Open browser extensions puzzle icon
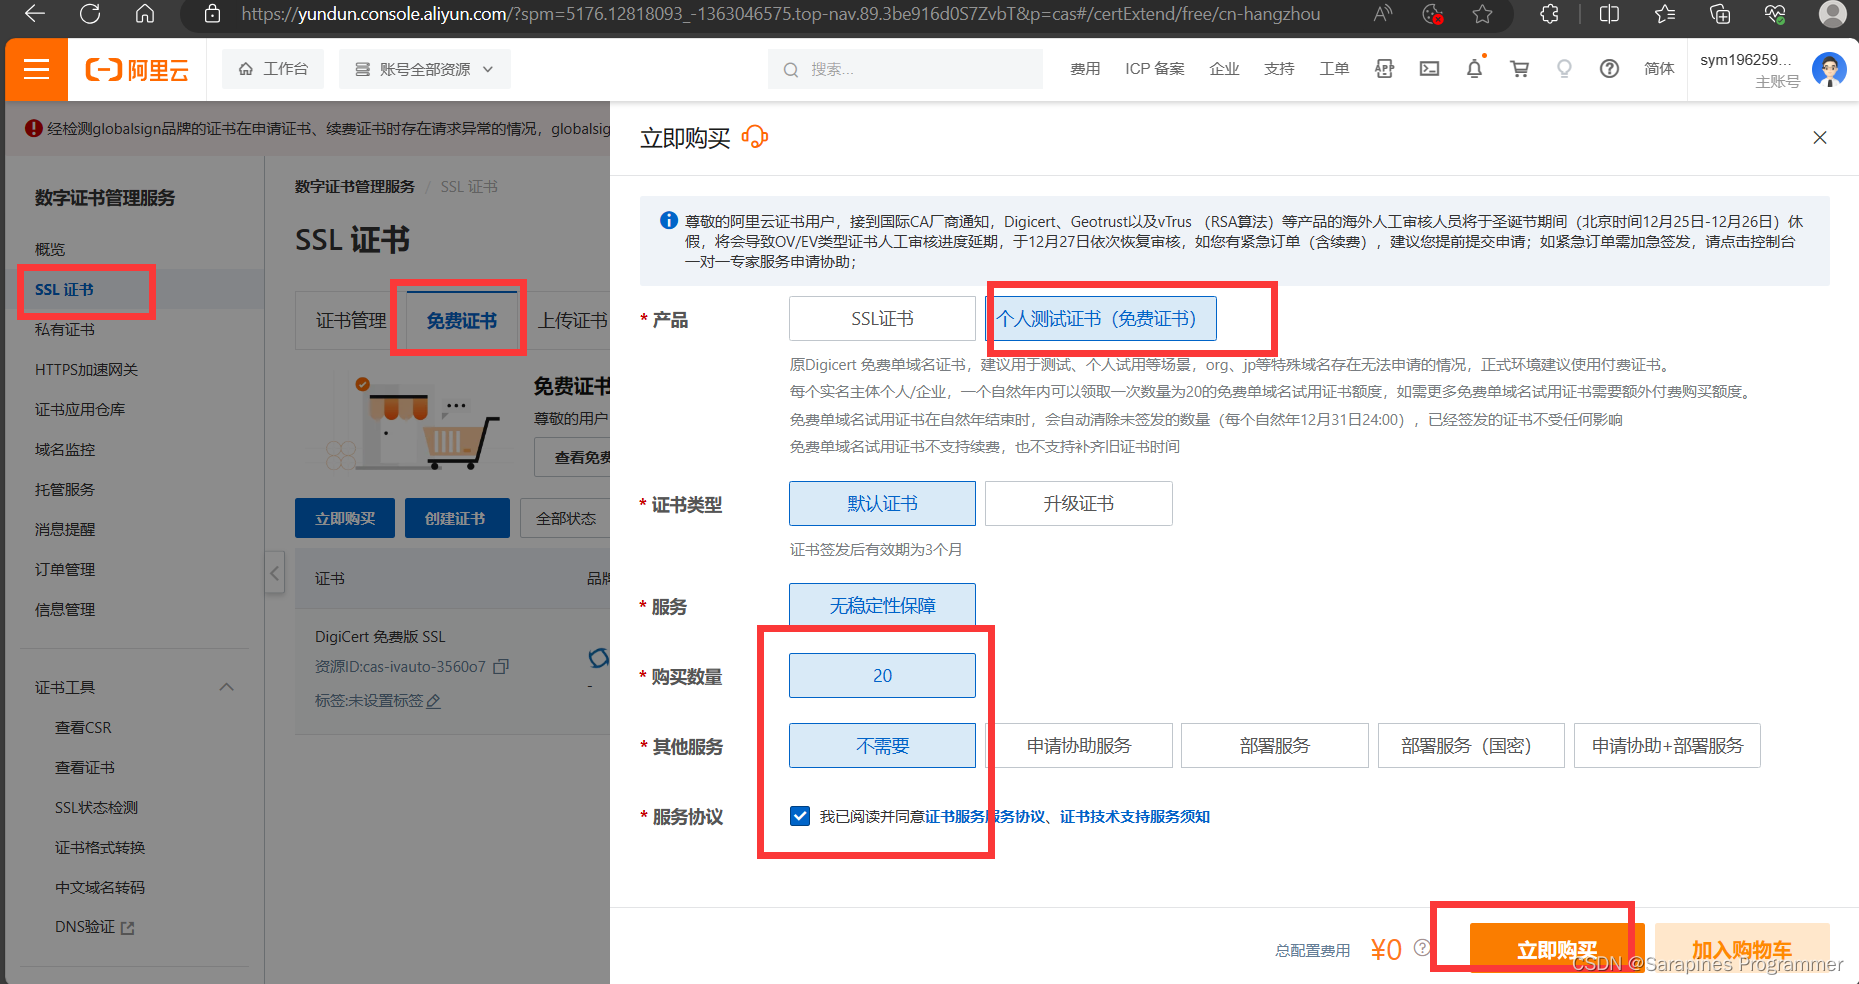1859x984 pixels. click(1549, 14)
